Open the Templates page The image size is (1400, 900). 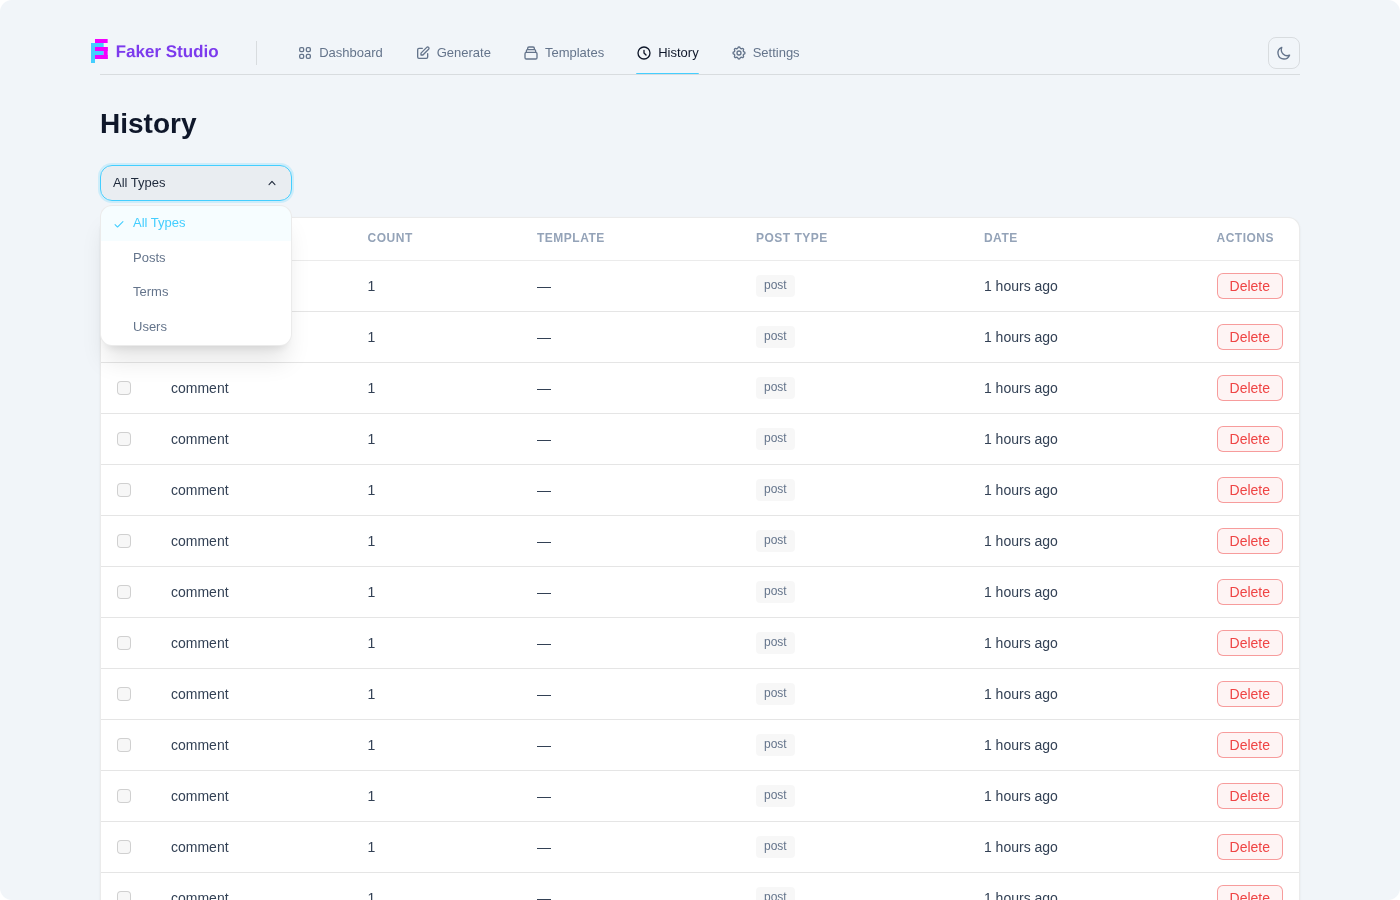point(564,53)
